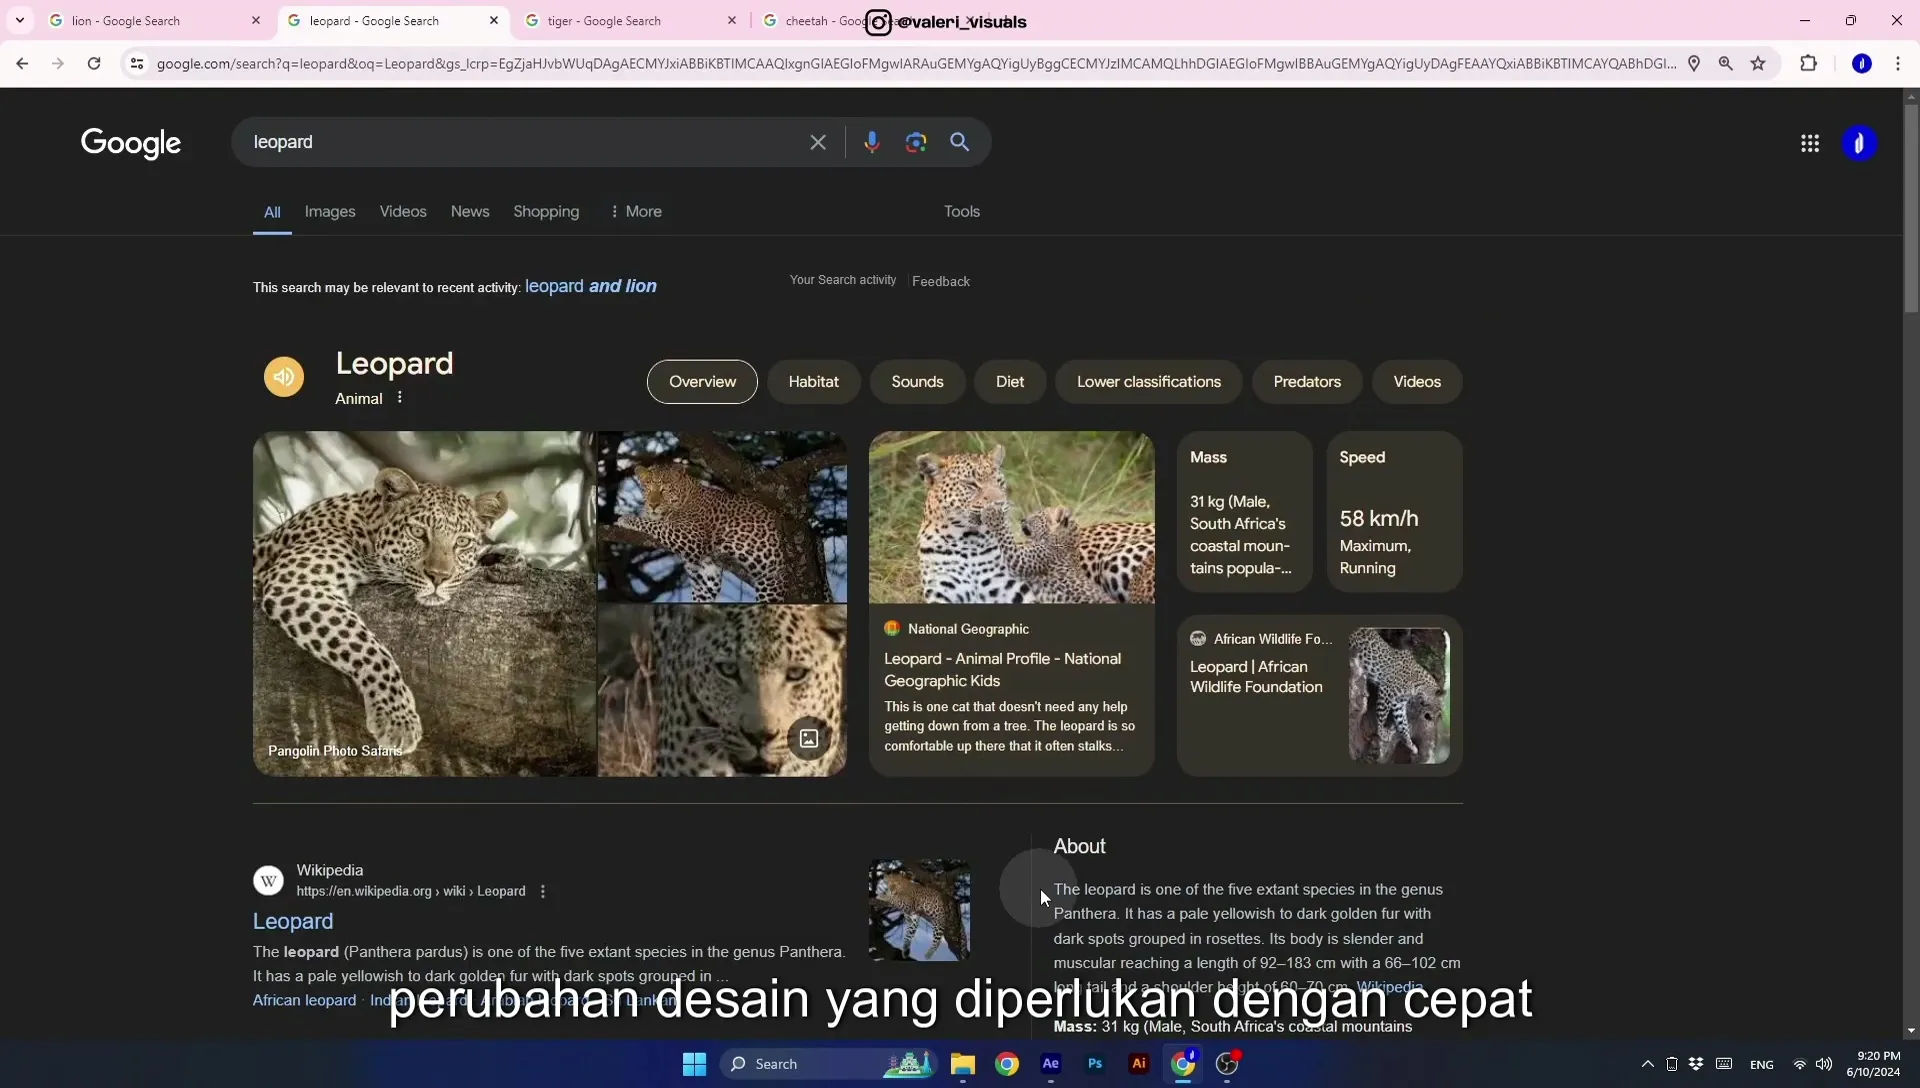Switch to the lion - Google Search tab
1920x1088 pixels.
coord(155,20)
